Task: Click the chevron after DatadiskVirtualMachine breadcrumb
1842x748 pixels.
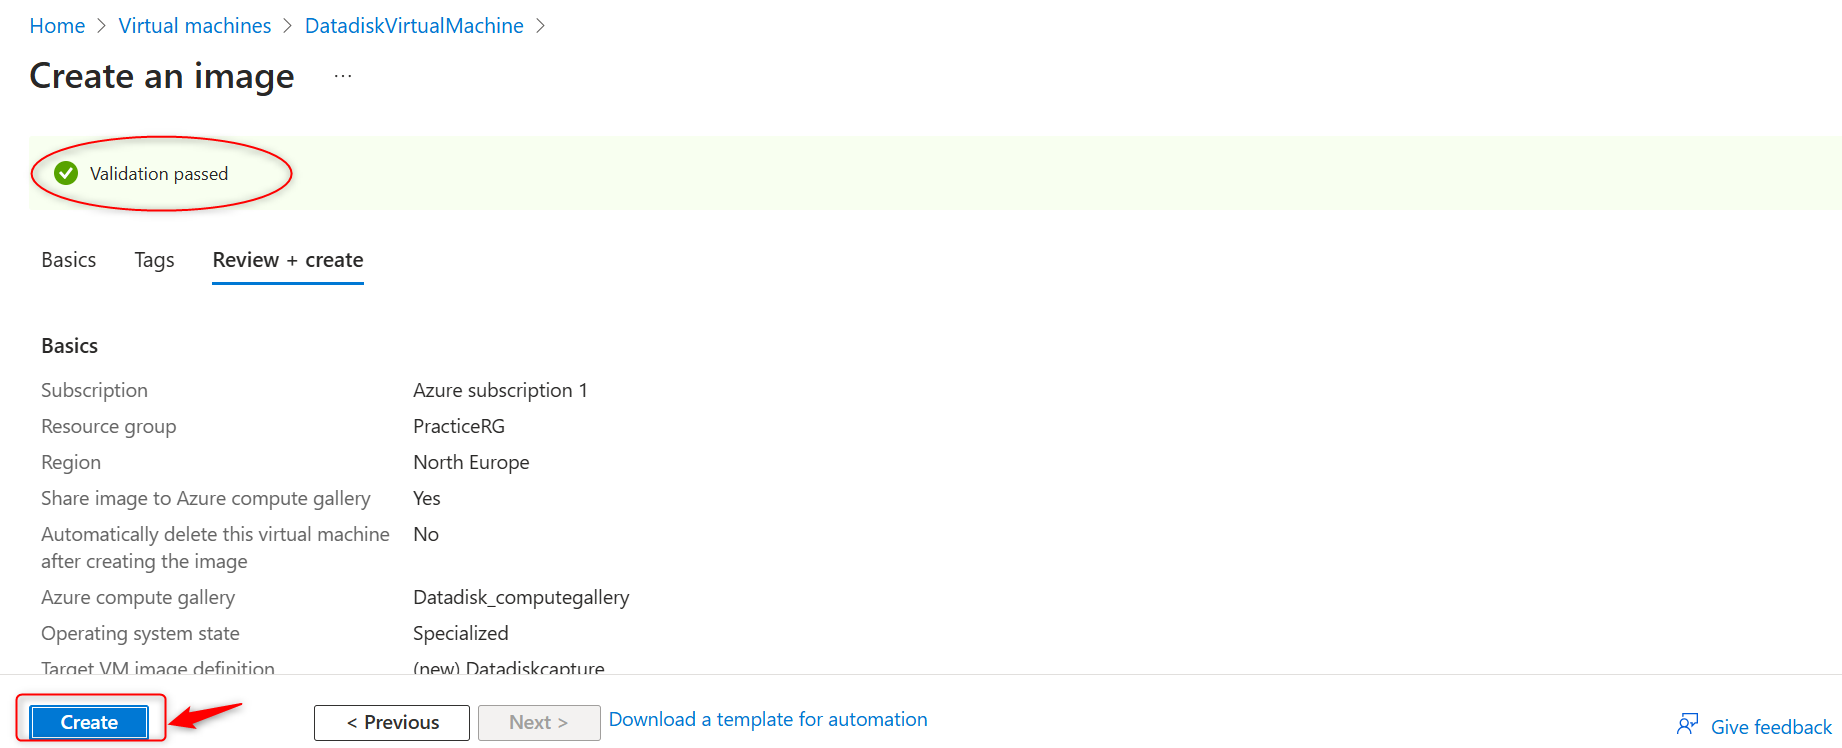Action: pos(541,26)
